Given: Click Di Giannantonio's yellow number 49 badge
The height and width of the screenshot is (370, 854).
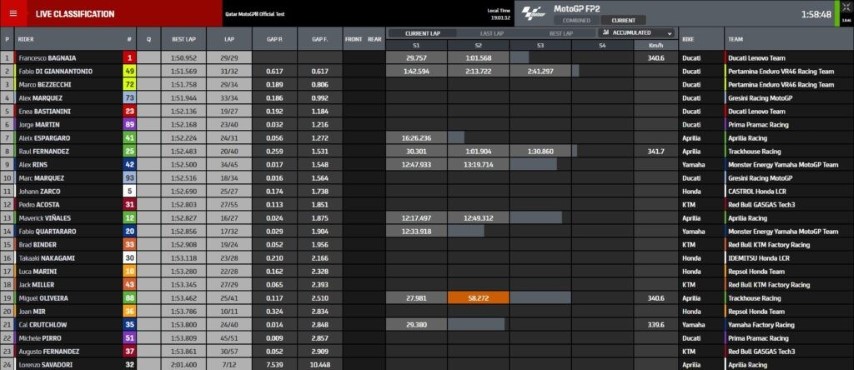Looking at the screenshot, I should click(x=130, y=71).
